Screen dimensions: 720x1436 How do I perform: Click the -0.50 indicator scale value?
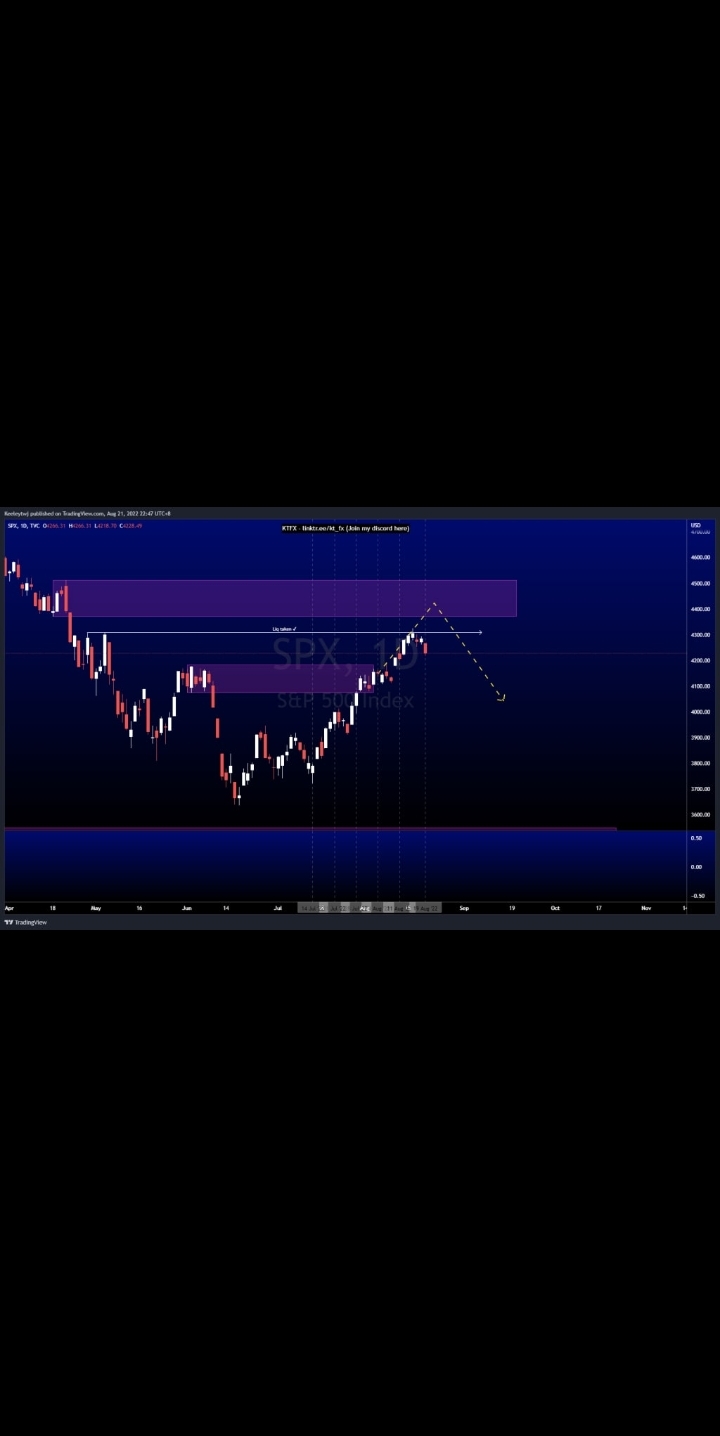[697, 896]
